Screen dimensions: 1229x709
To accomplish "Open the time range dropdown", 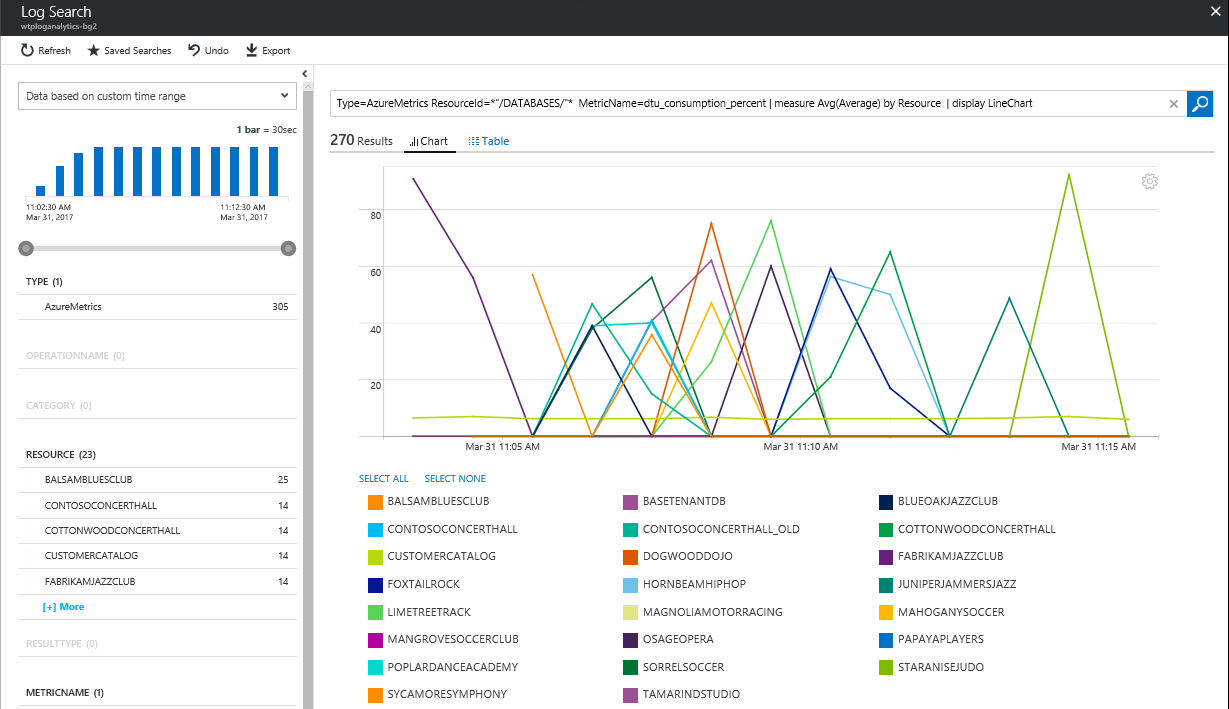I will (x=157, y=96).
